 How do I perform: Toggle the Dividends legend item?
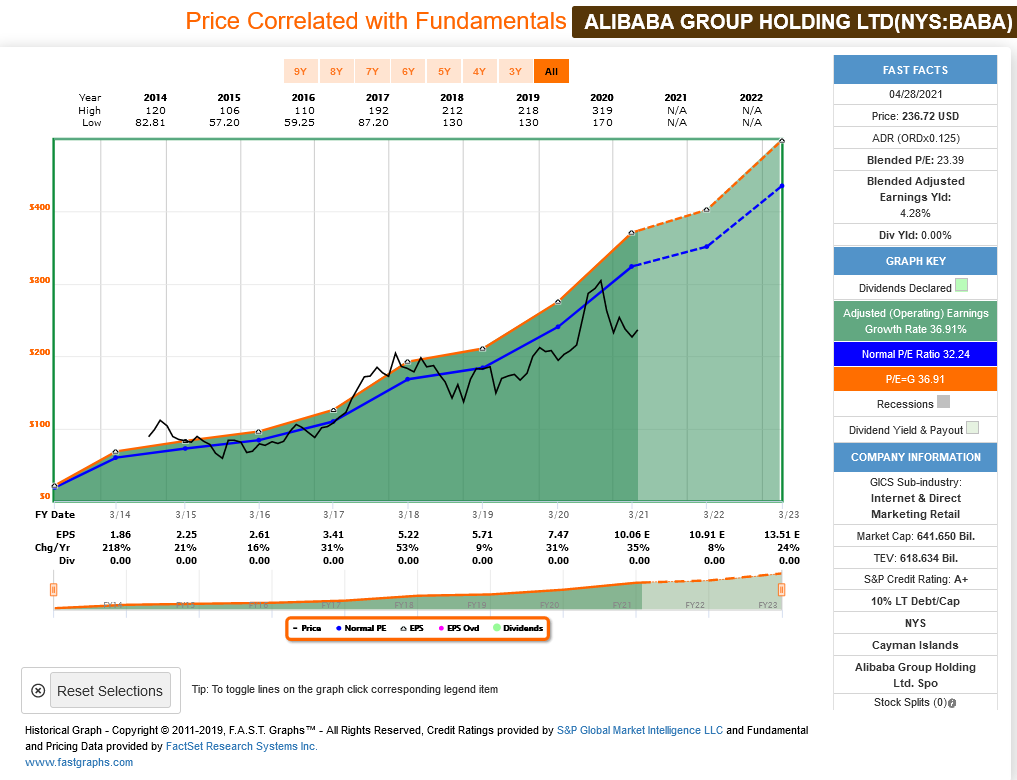click(x=518, y=628)
